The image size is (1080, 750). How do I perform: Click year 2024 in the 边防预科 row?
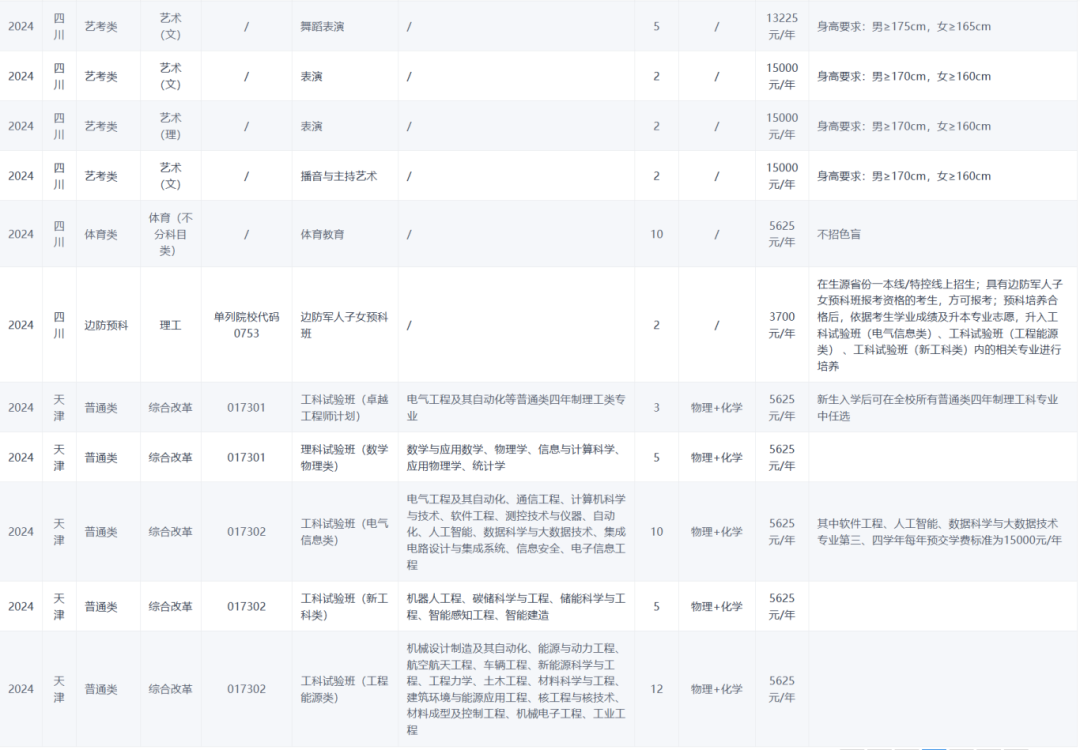[x=21, y=325]
